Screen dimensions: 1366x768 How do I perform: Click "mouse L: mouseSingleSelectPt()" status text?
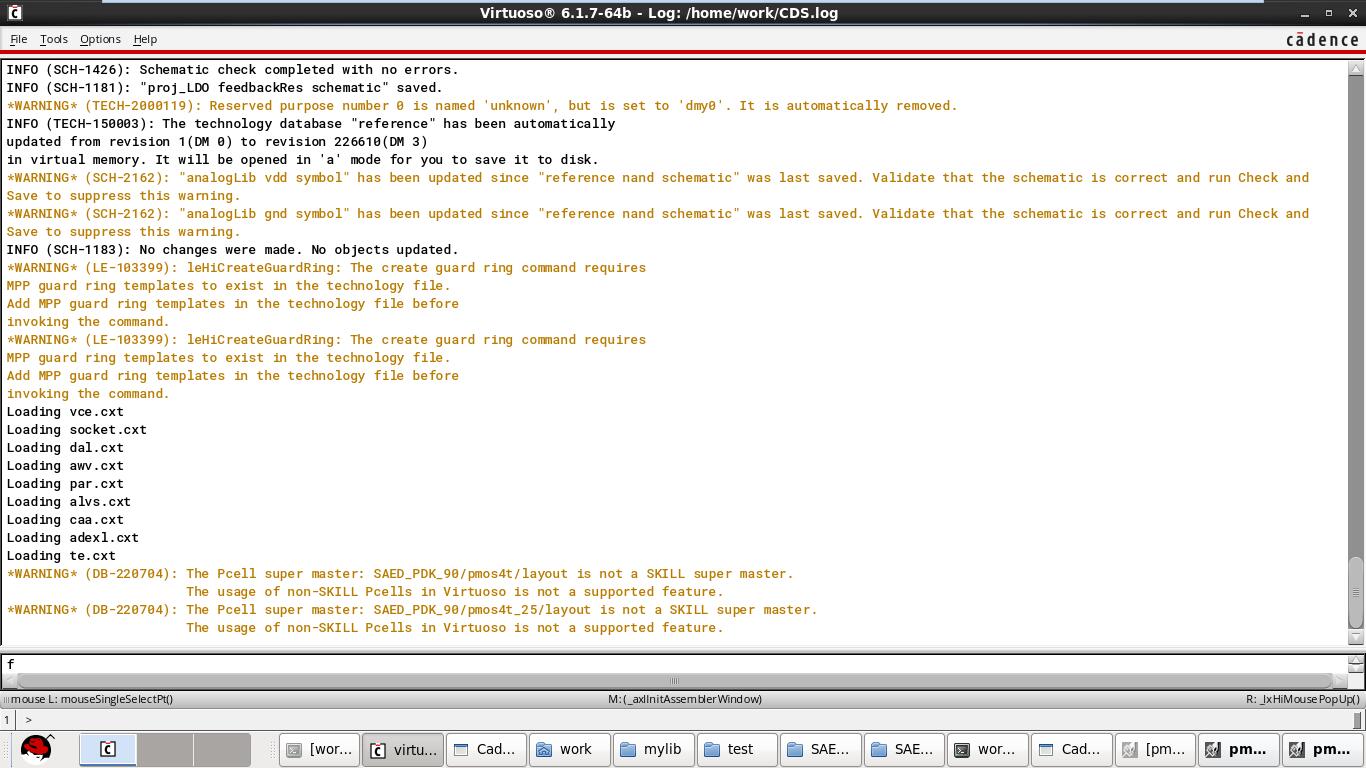[x=91, y=699]
